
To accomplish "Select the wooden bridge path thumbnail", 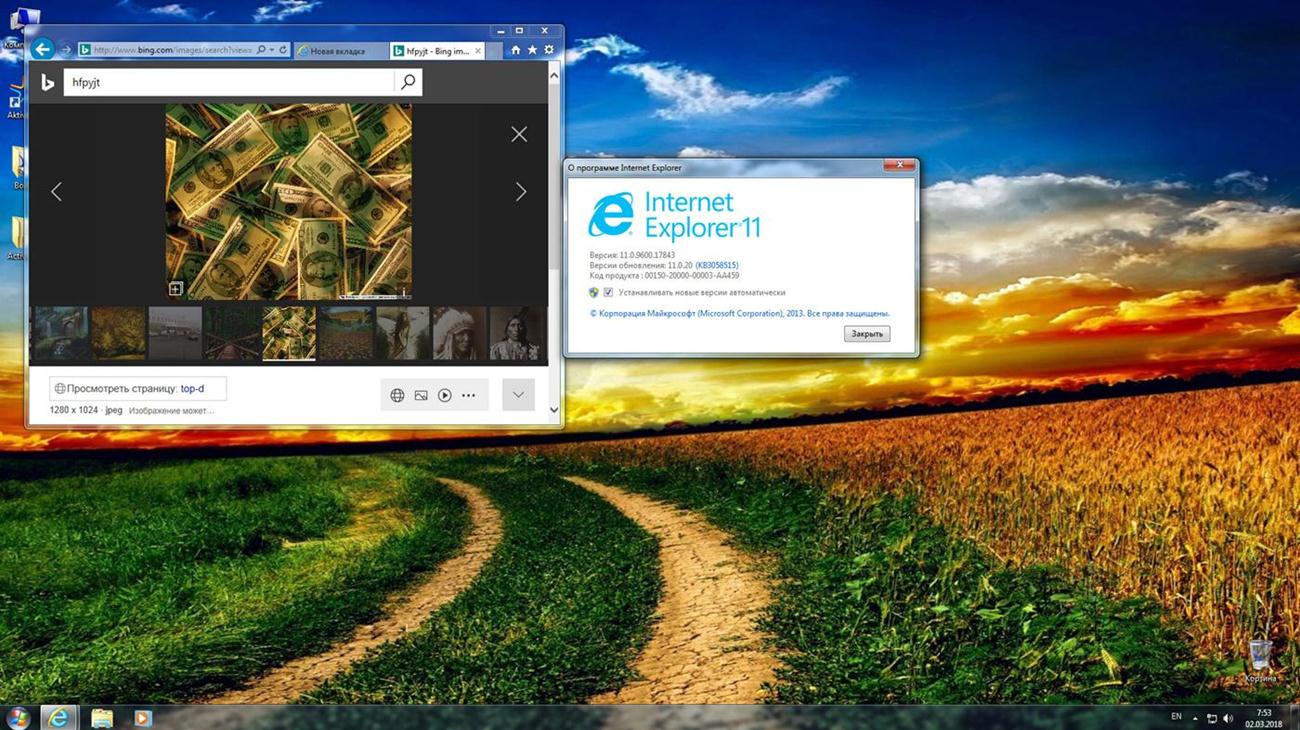I will coord(232,333).
